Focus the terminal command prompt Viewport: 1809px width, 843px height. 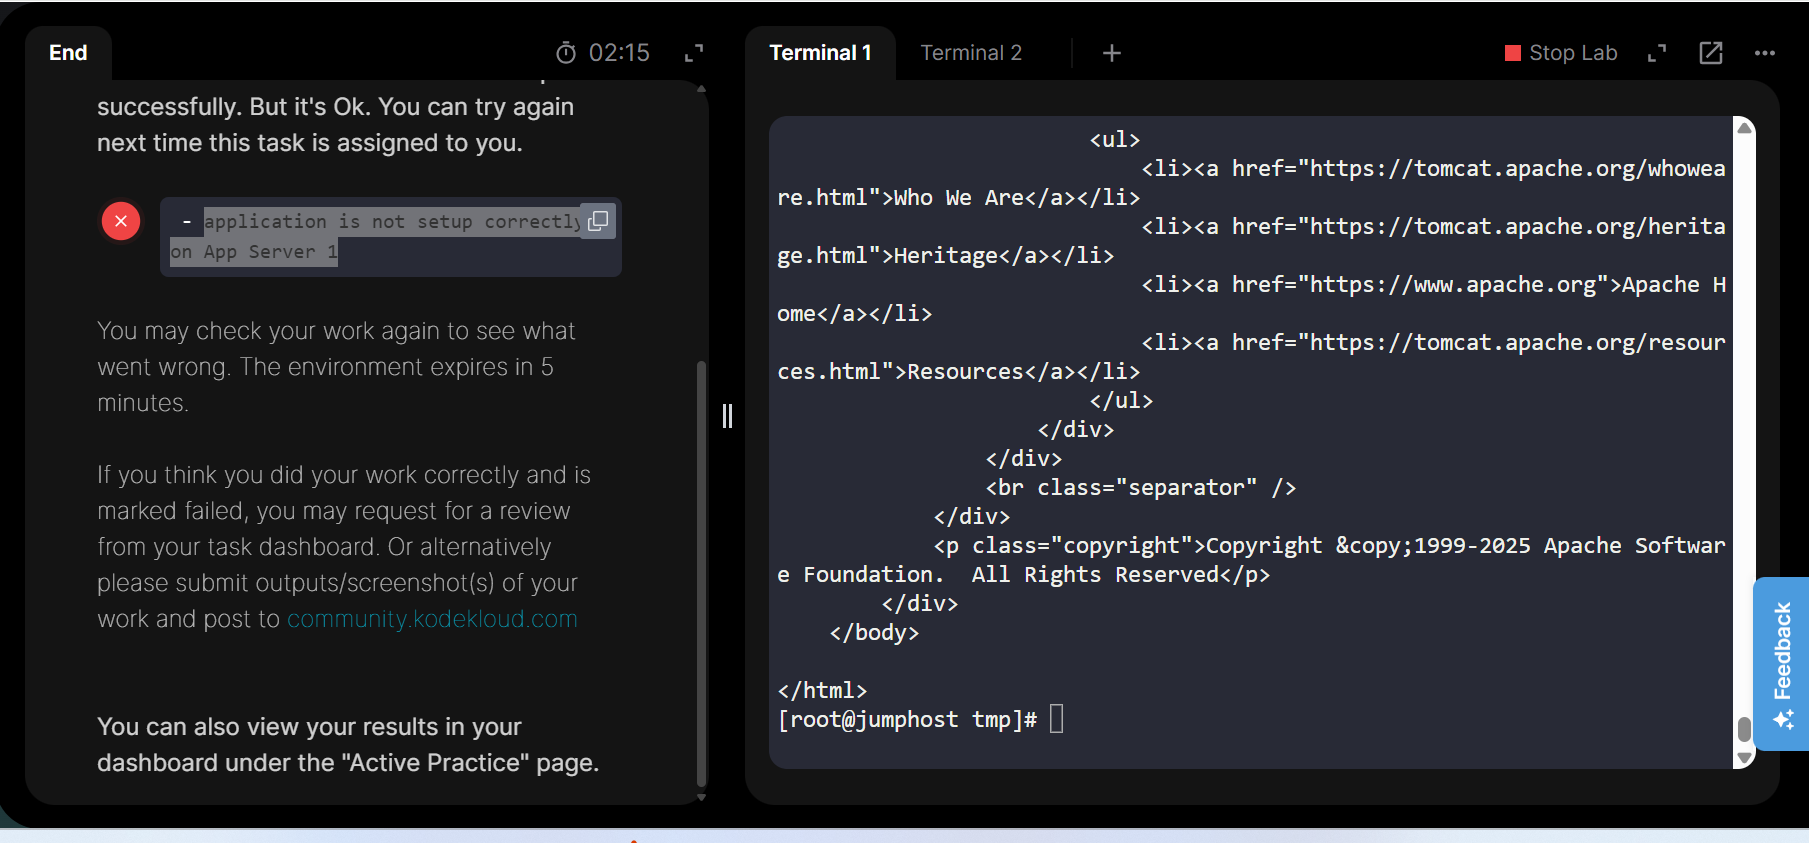point(1056,719)
